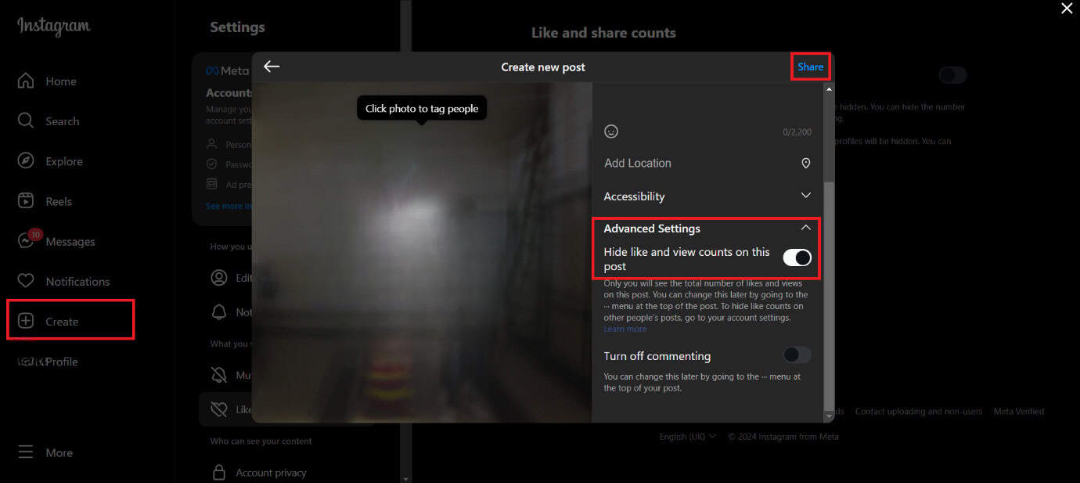This screenshot has height=483, width=1080.
Task: Open the Explore compass icon
Action: (x=25, y=161)
